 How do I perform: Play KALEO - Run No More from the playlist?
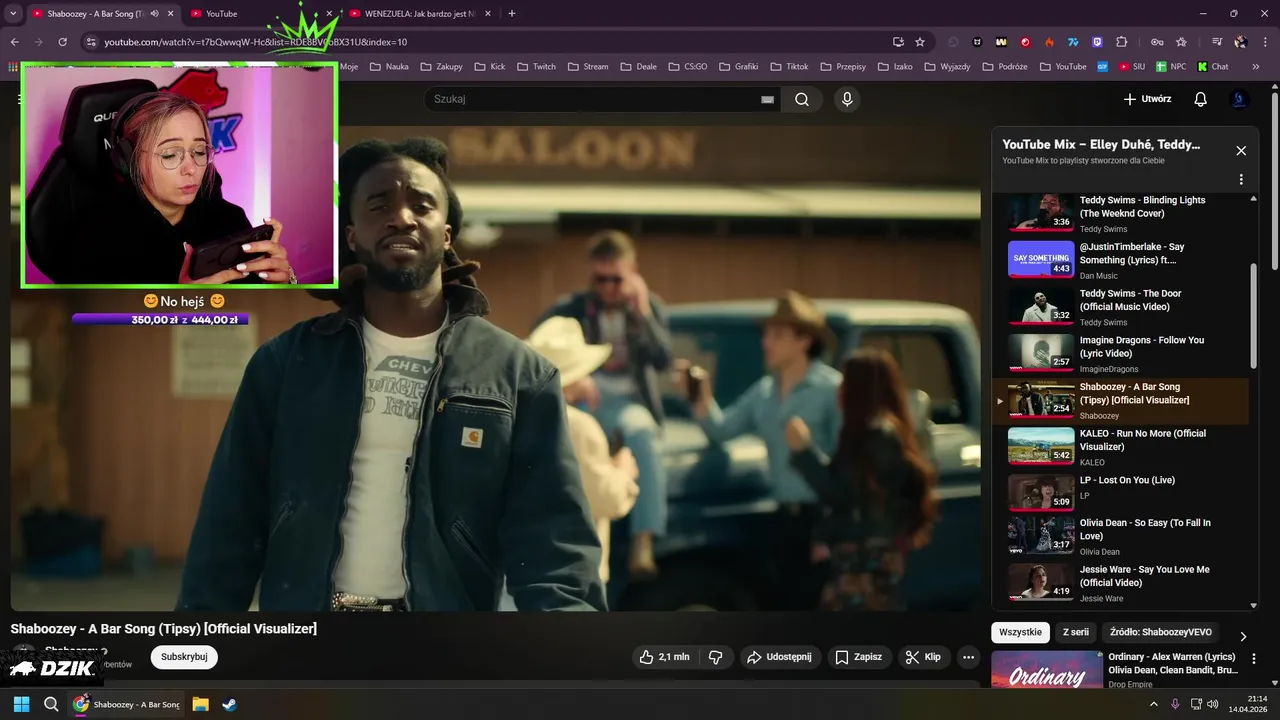point(1121,448)
